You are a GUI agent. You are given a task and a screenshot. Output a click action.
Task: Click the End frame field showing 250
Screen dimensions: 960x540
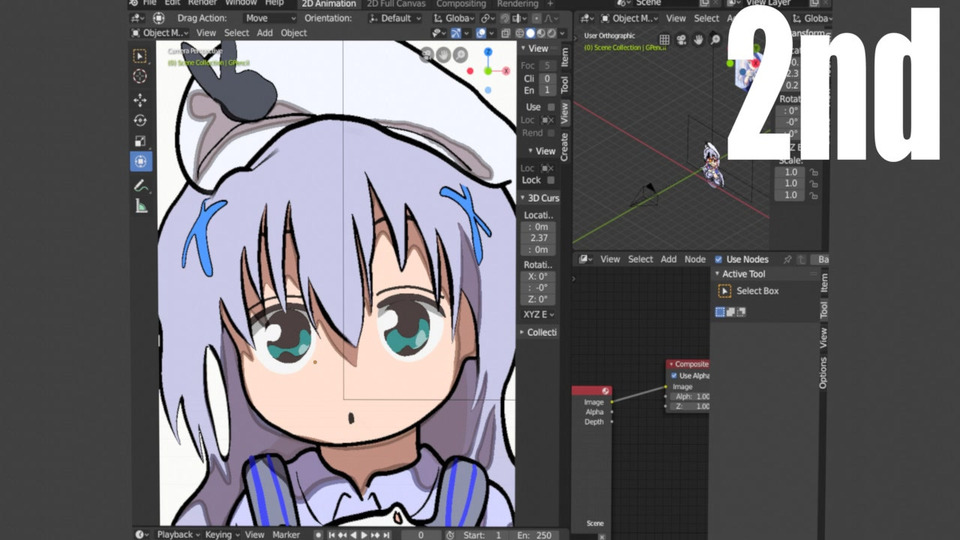pyautogui.click(x=534, y=535)
